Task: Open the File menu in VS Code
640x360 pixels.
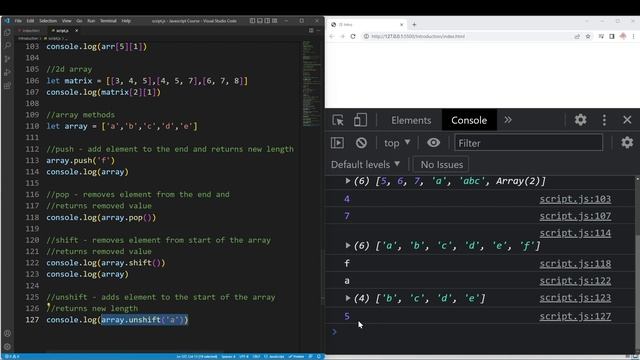Action: [18, 20]
